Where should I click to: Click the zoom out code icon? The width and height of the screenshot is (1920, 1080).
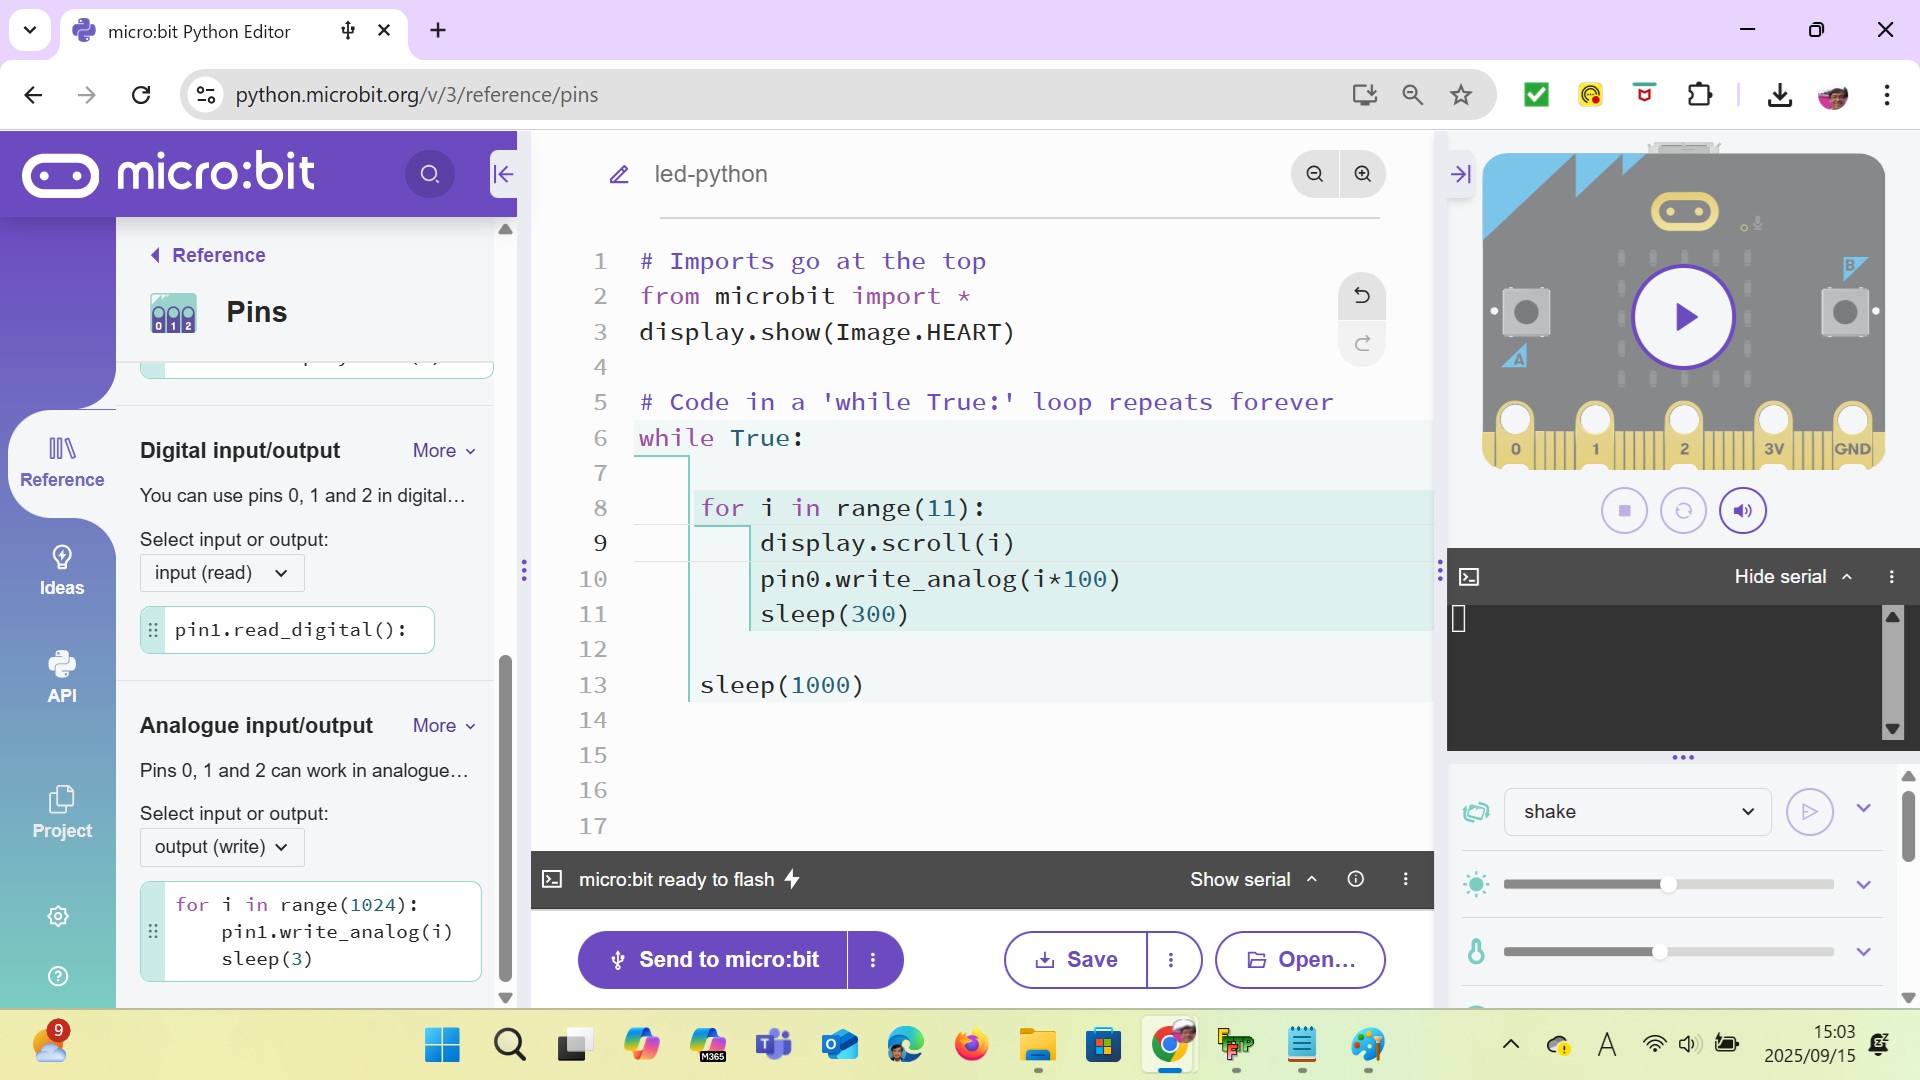(1314, 174)
